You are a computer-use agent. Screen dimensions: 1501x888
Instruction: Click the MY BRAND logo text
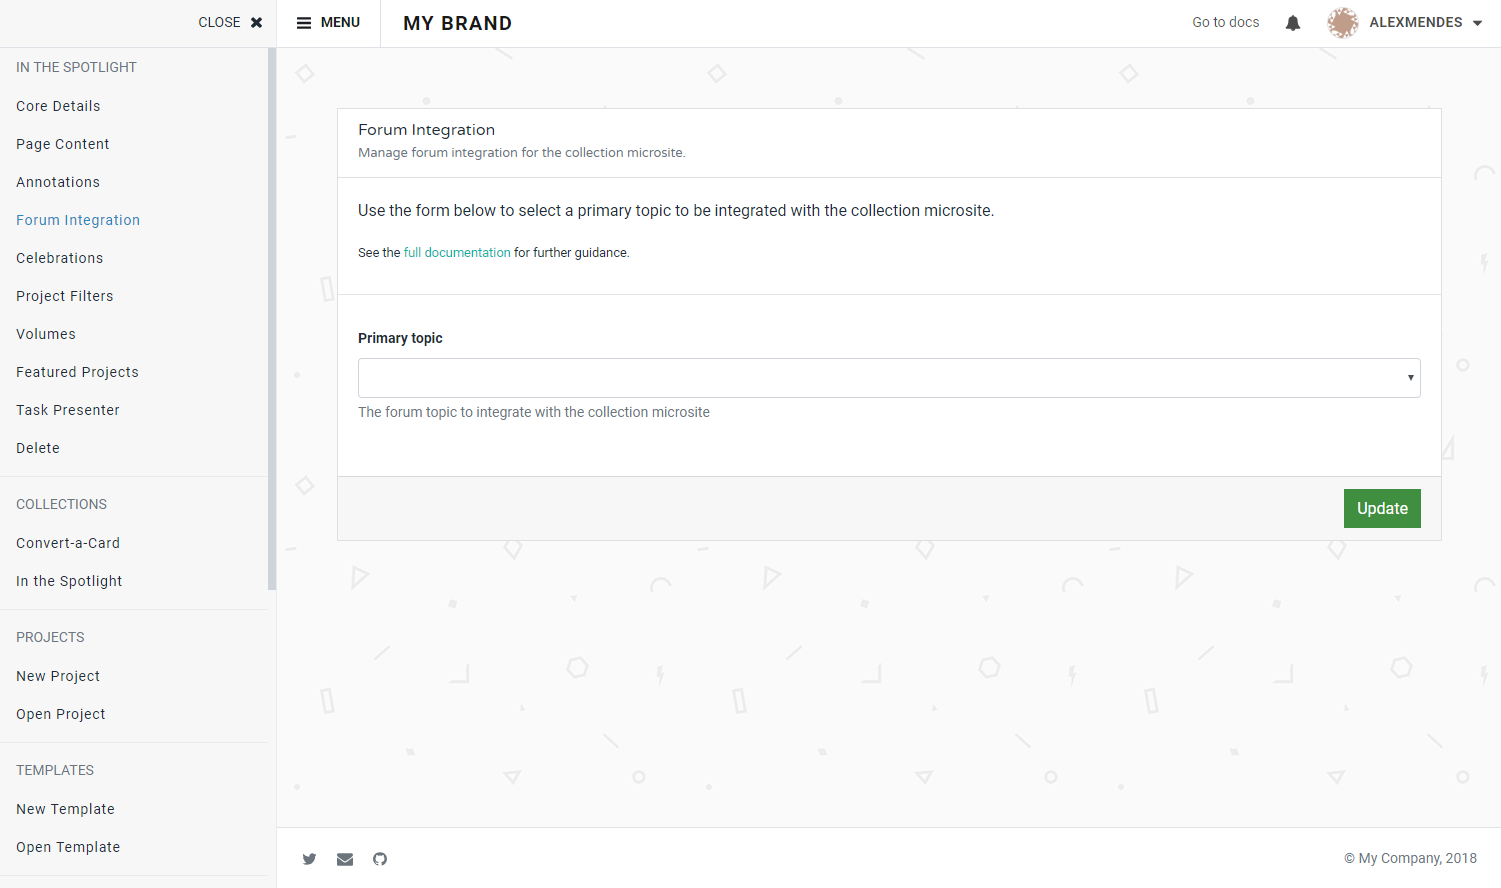[457, 22]
